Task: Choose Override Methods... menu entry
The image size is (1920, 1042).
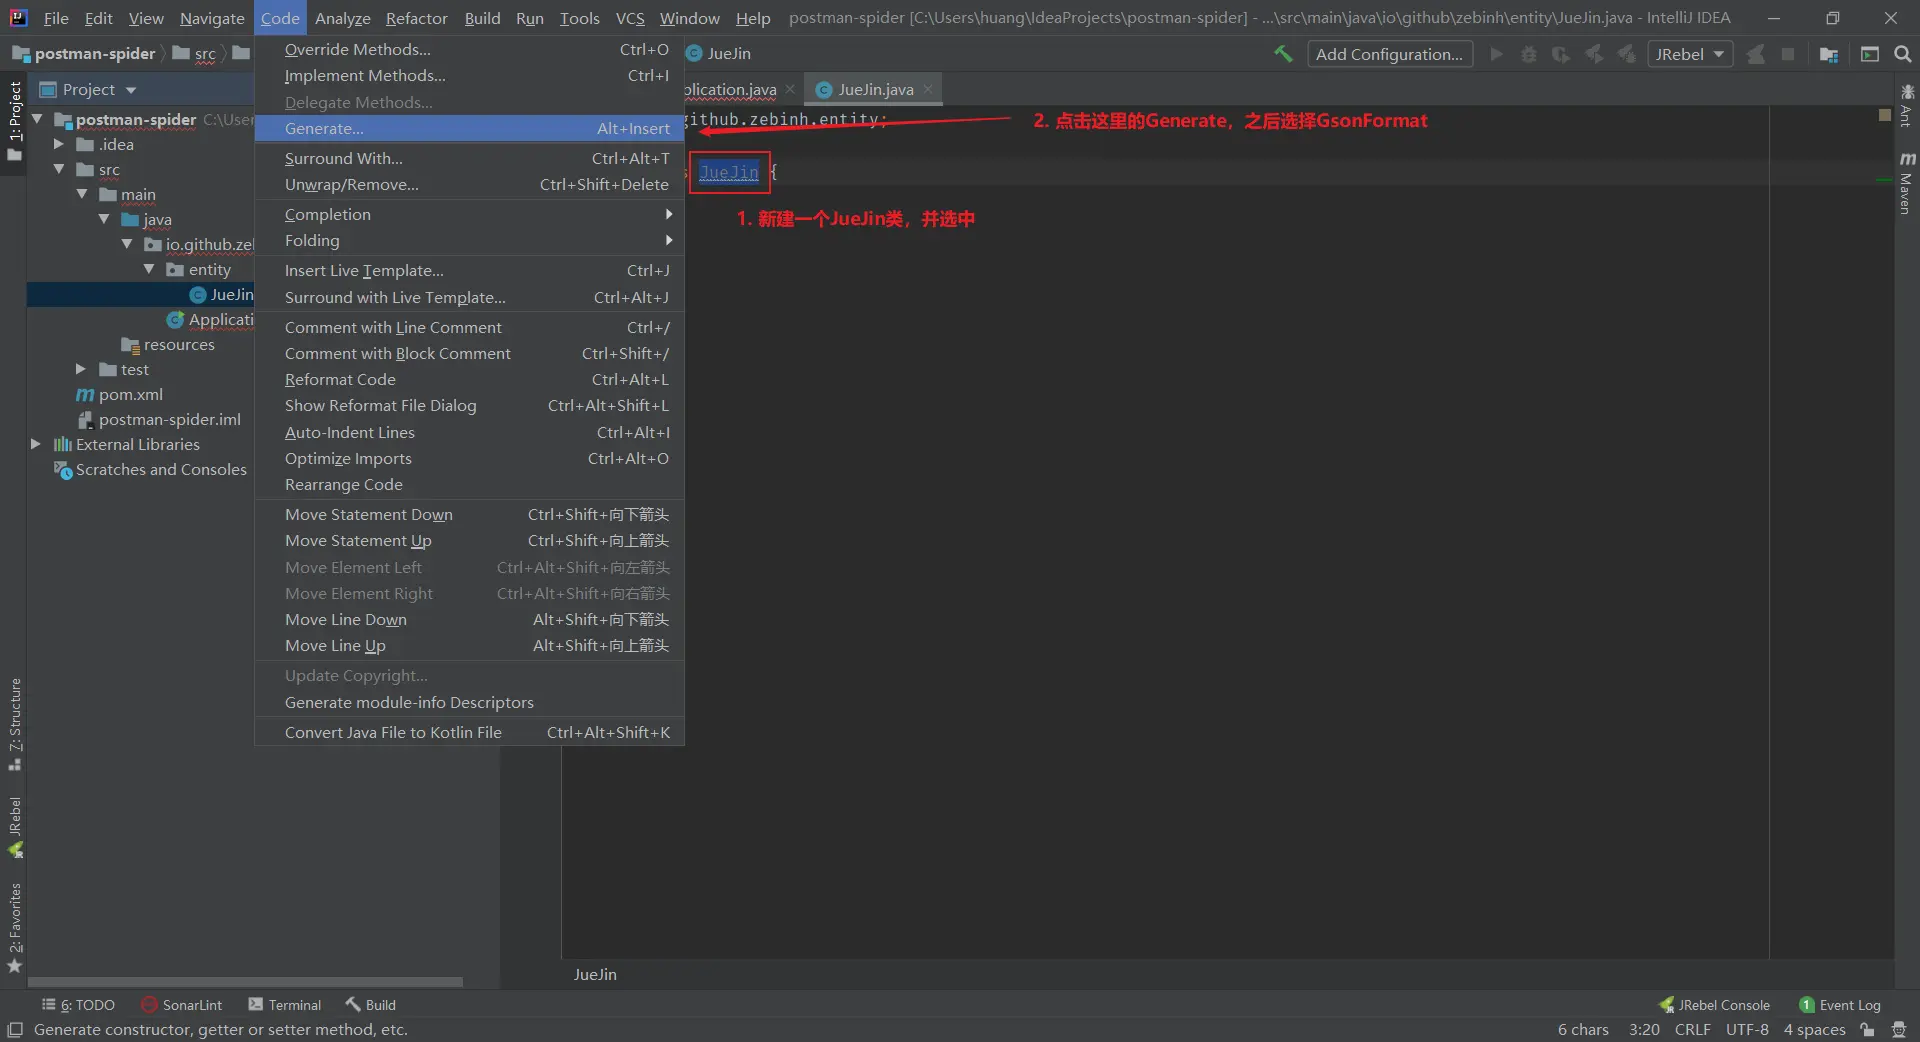Action: (470, 49)
